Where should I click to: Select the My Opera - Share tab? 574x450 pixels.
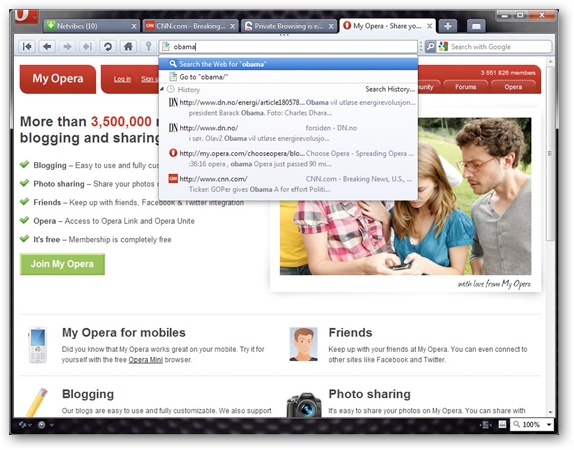(x=388, y=26)
